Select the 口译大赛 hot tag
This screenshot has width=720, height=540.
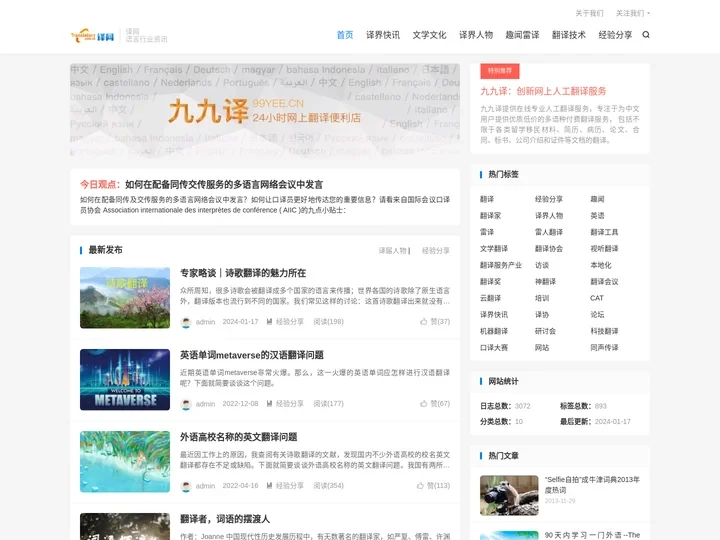tap(494, 348)
